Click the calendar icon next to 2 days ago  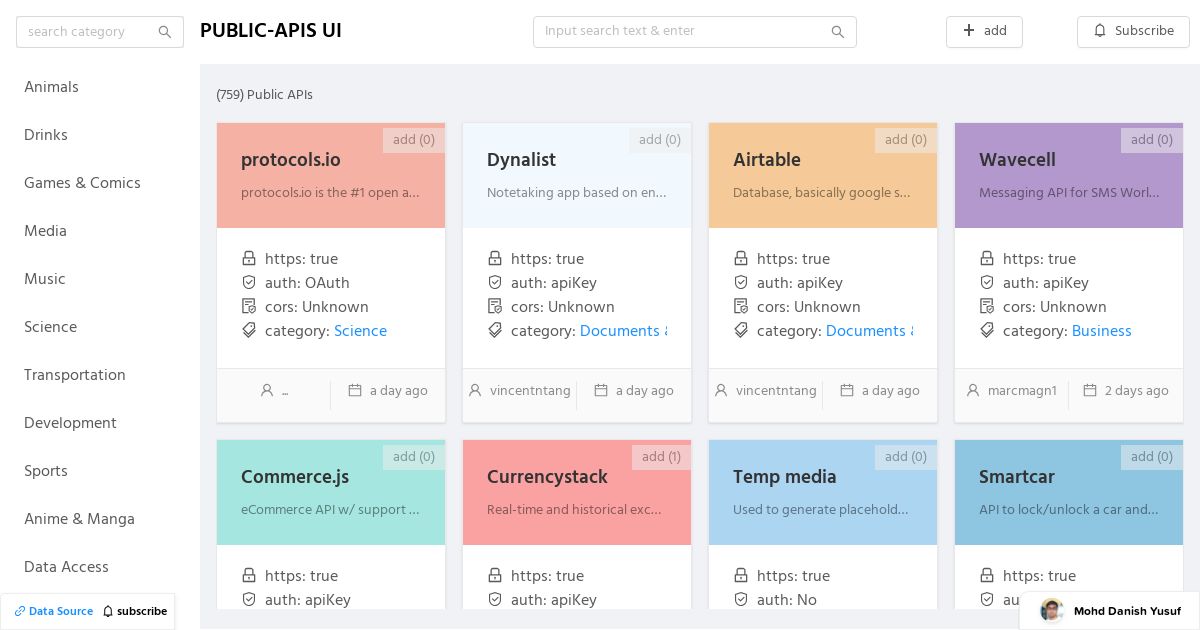[1090, 391]
